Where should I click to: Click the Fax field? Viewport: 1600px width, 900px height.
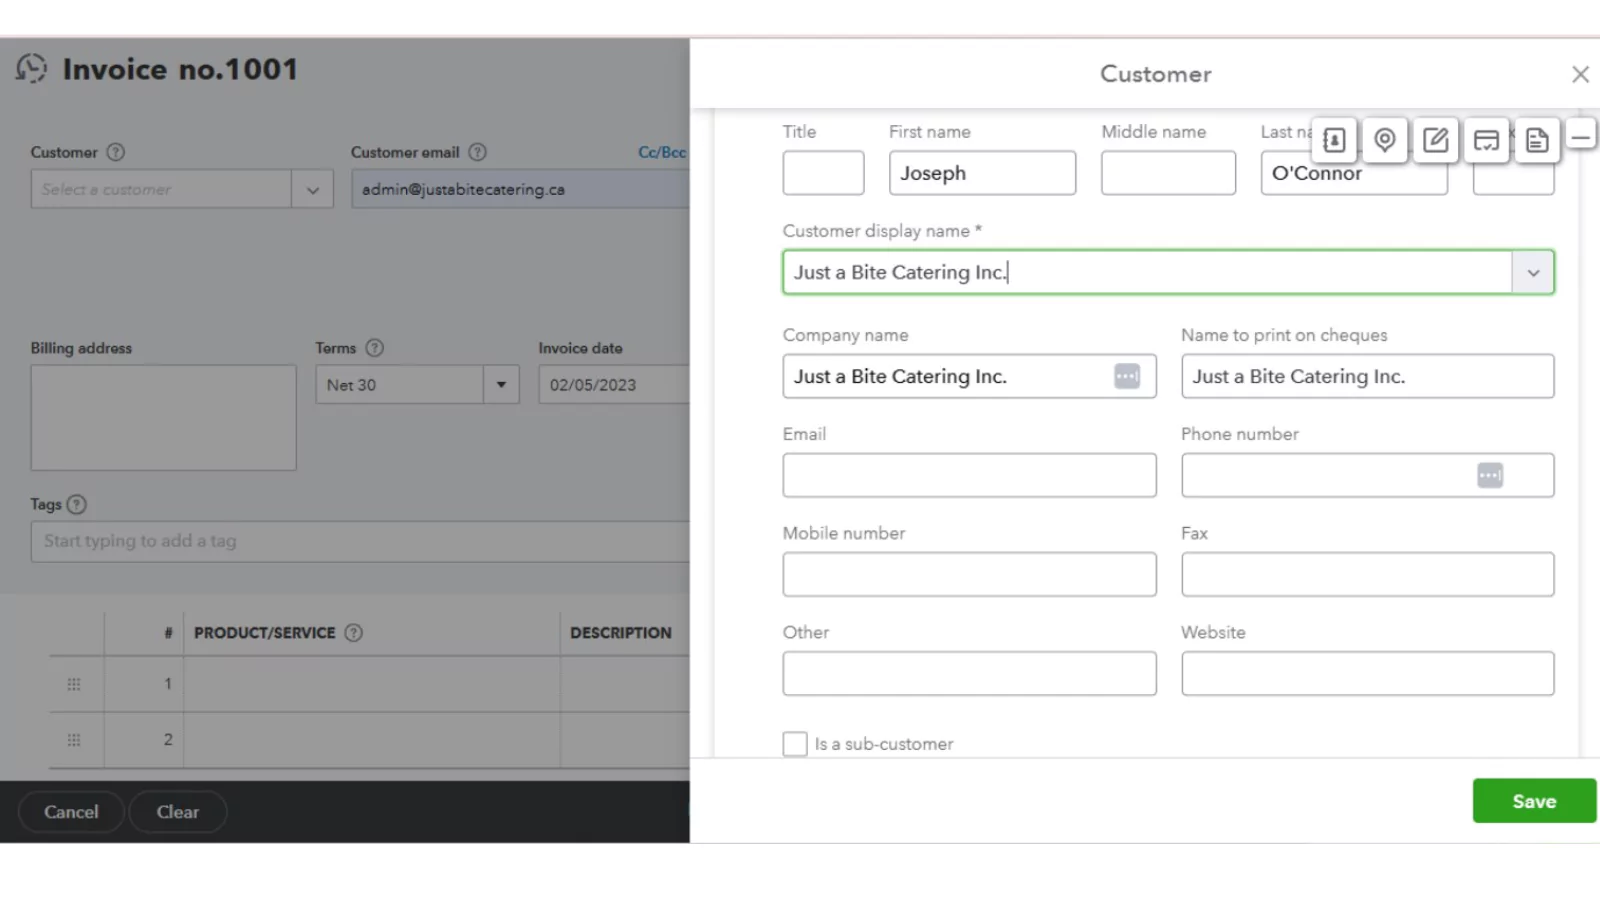pos(1367,574)
